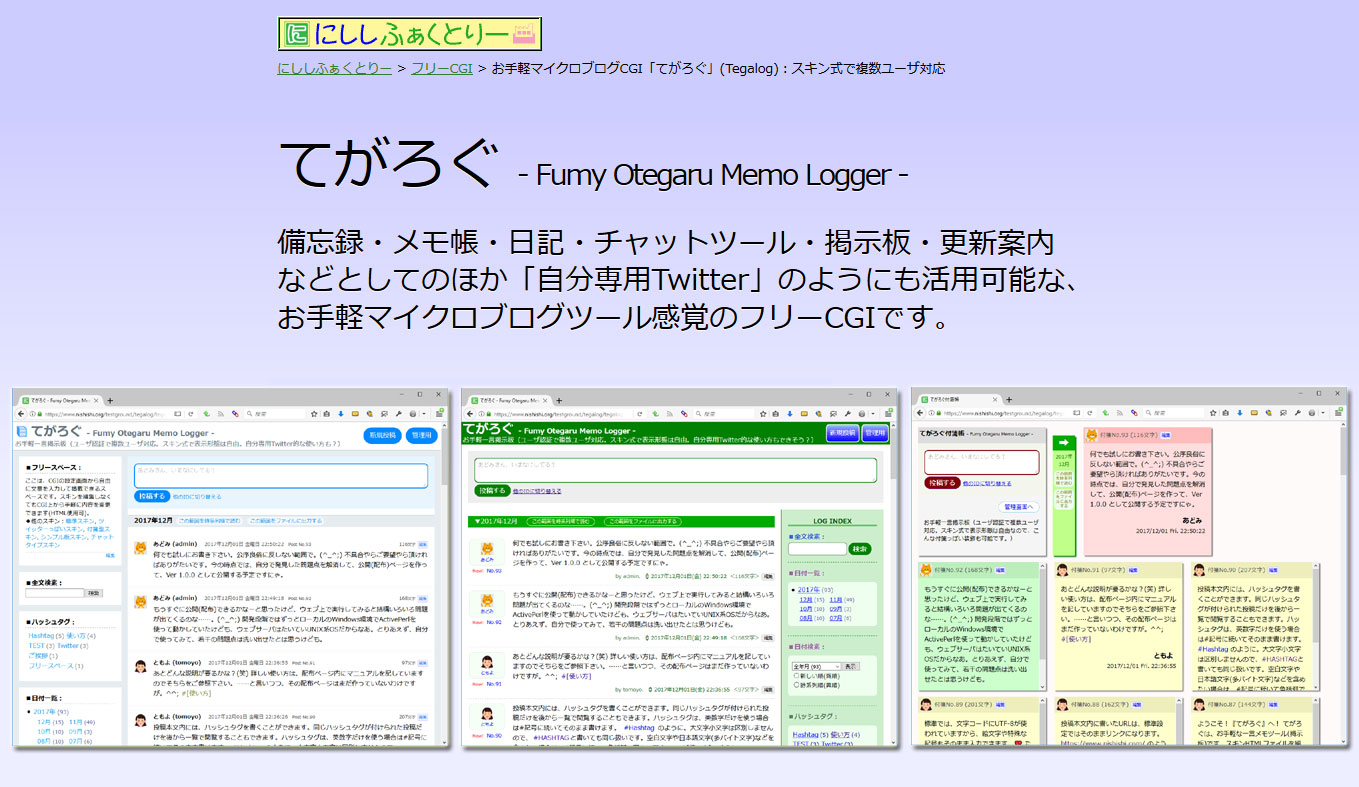
Task: Click the にししふぁくとりー logo banner
Action: point(410,35)
